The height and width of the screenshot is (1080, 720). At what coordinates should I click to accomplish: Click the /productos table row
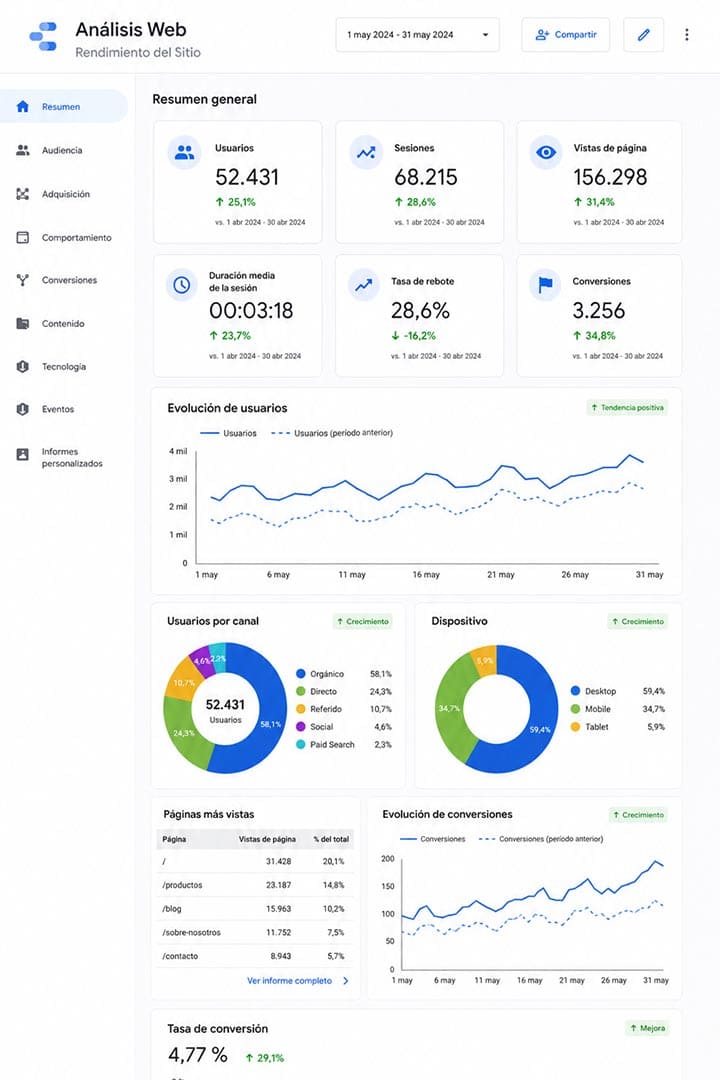coord(254,885)
